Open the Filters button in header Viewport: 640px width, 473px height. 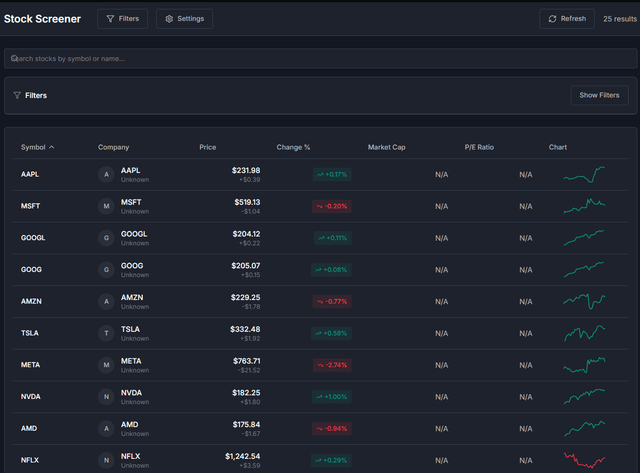[x=122, y=19]
